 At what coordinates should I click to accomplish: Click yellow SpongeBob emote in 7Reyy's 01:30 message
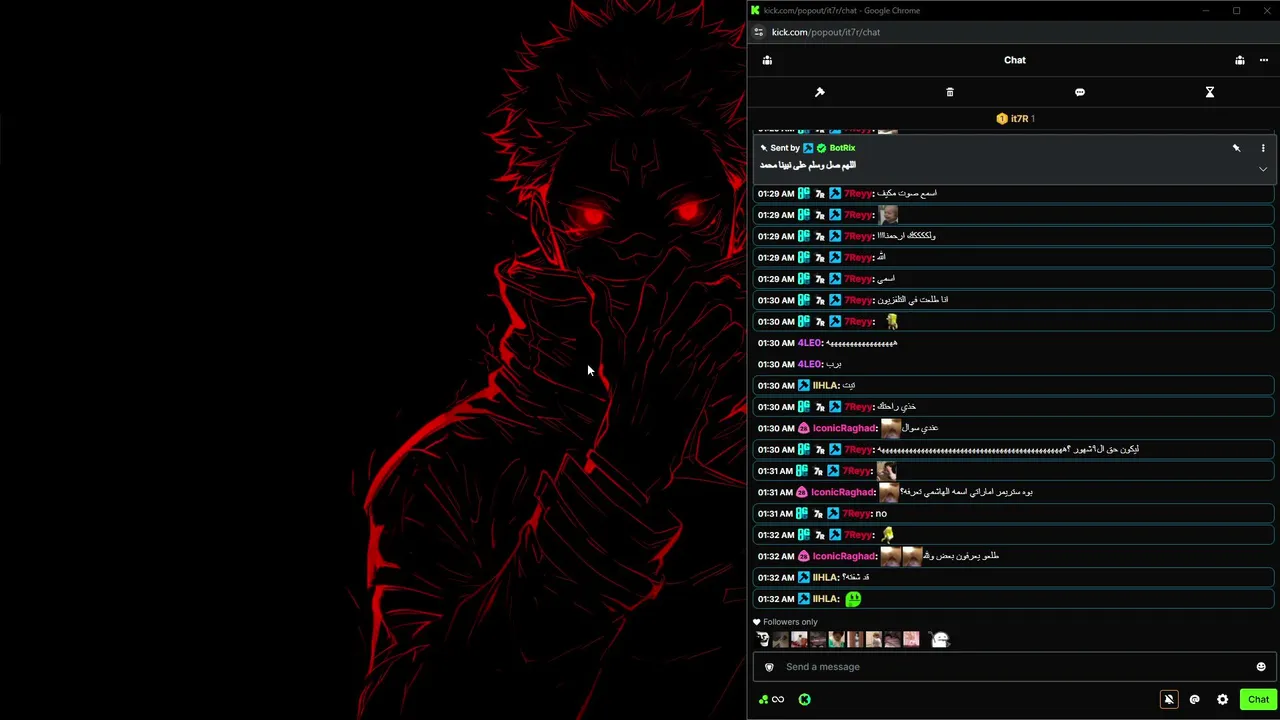coord(892,321)
